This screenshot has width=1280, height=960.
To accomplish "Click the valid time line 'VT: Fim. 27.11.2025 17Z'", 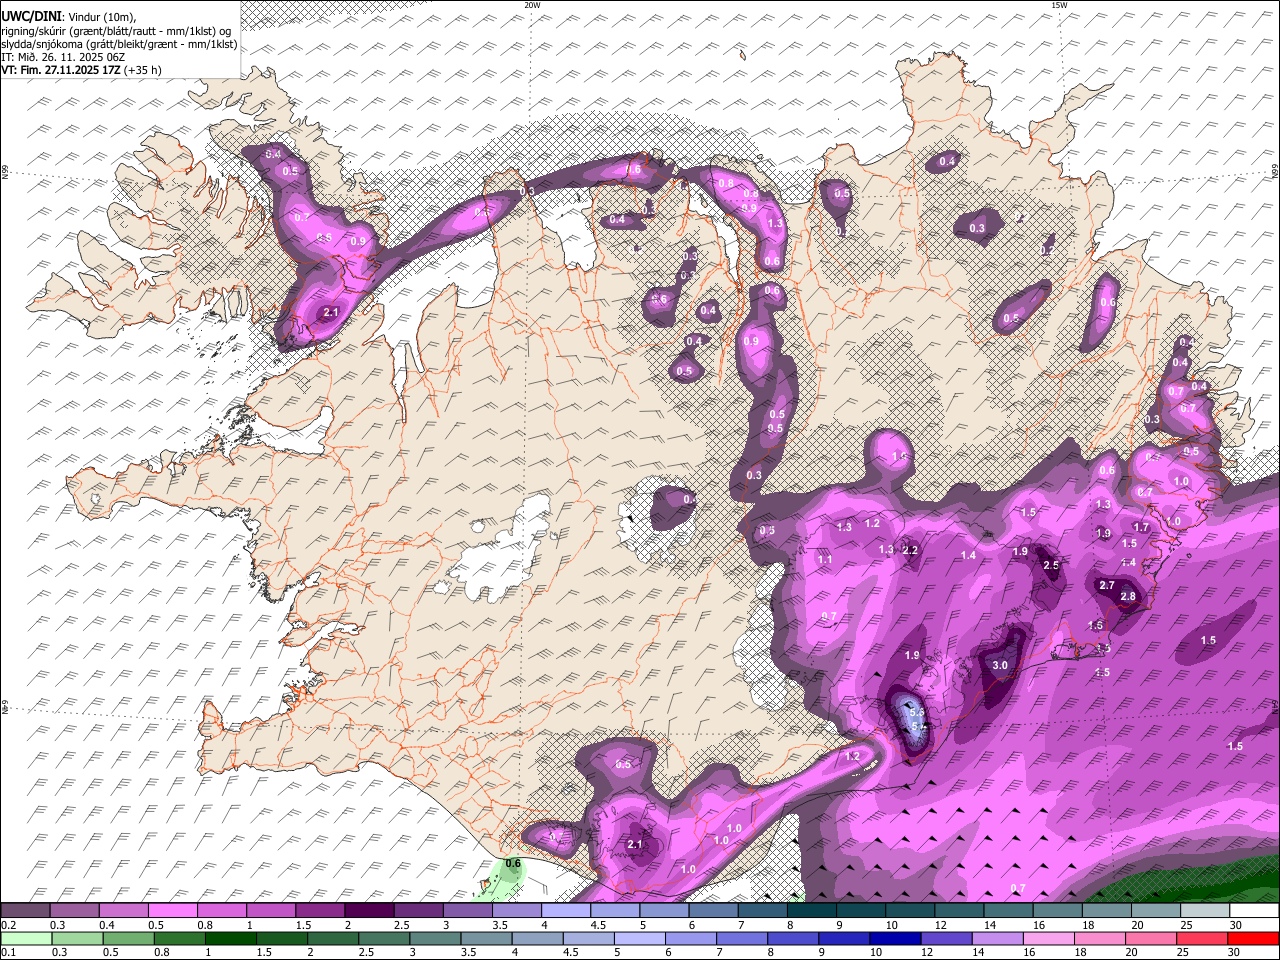I will (64, 70).
